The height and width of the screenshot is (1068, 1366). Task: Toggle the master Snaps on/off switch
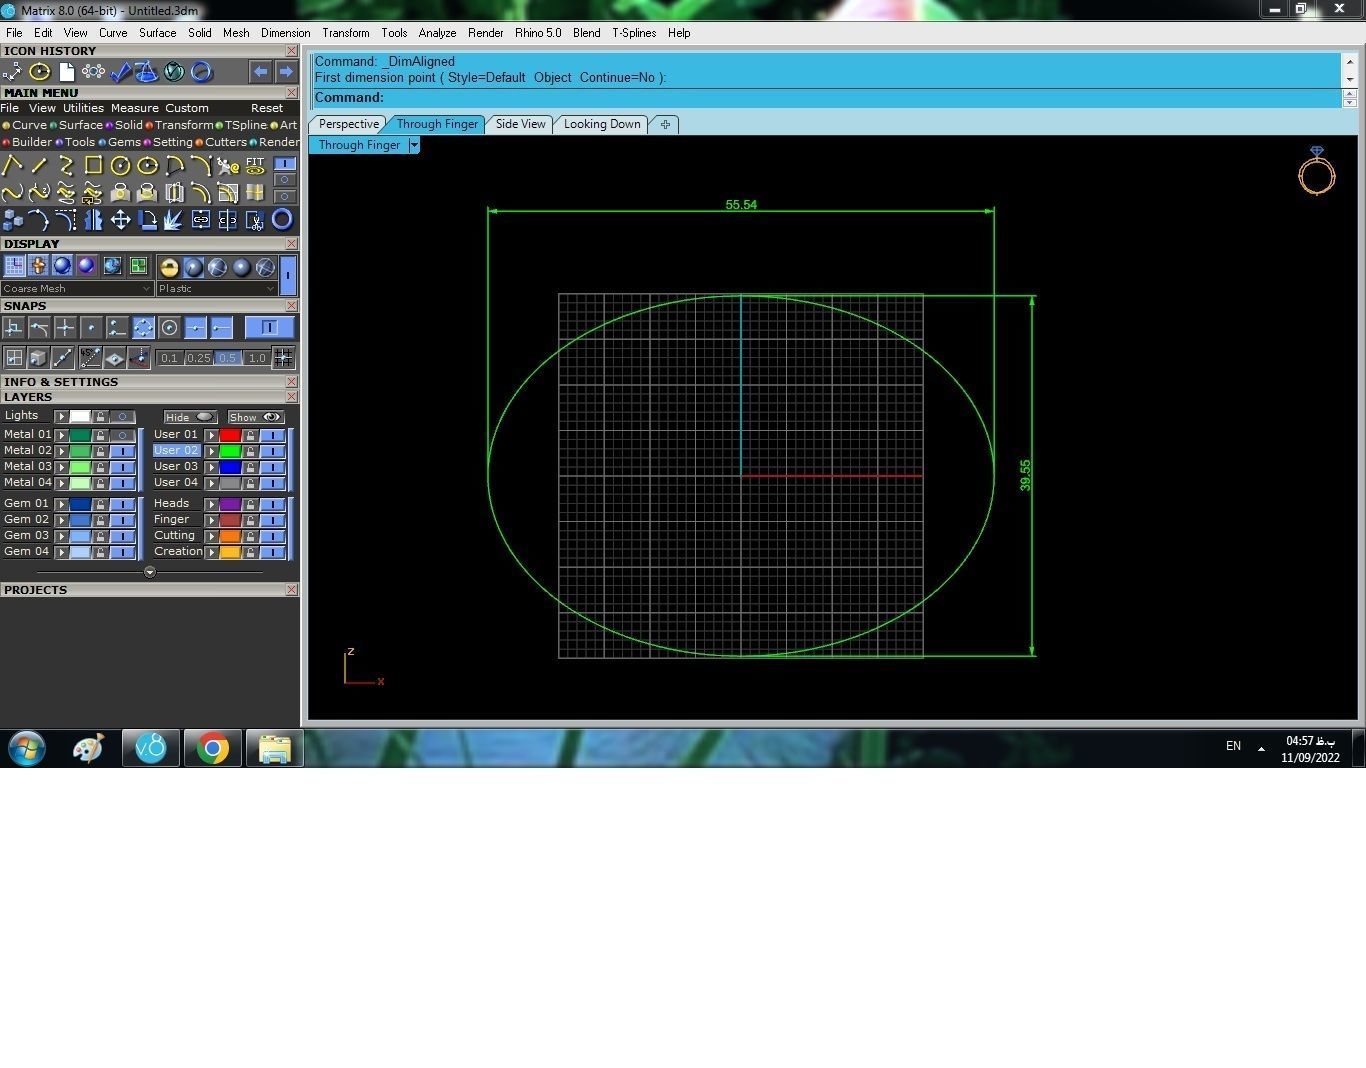click(269, 327)
